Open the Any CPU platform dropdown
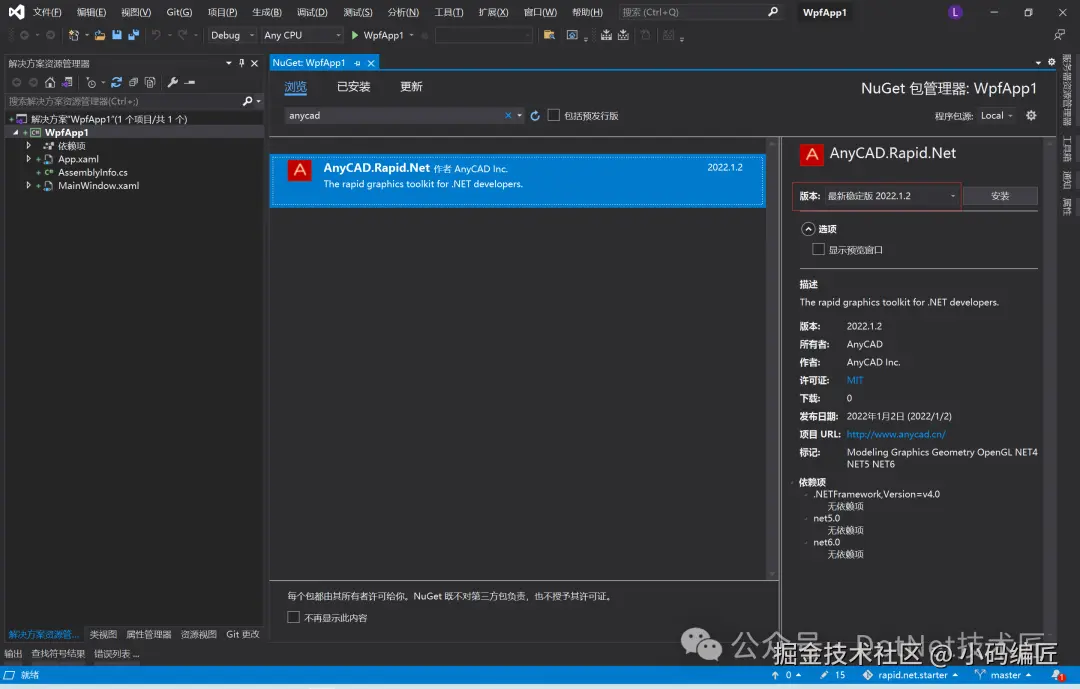This screenshot has width=1080, height=689. (x=302, y=35)
